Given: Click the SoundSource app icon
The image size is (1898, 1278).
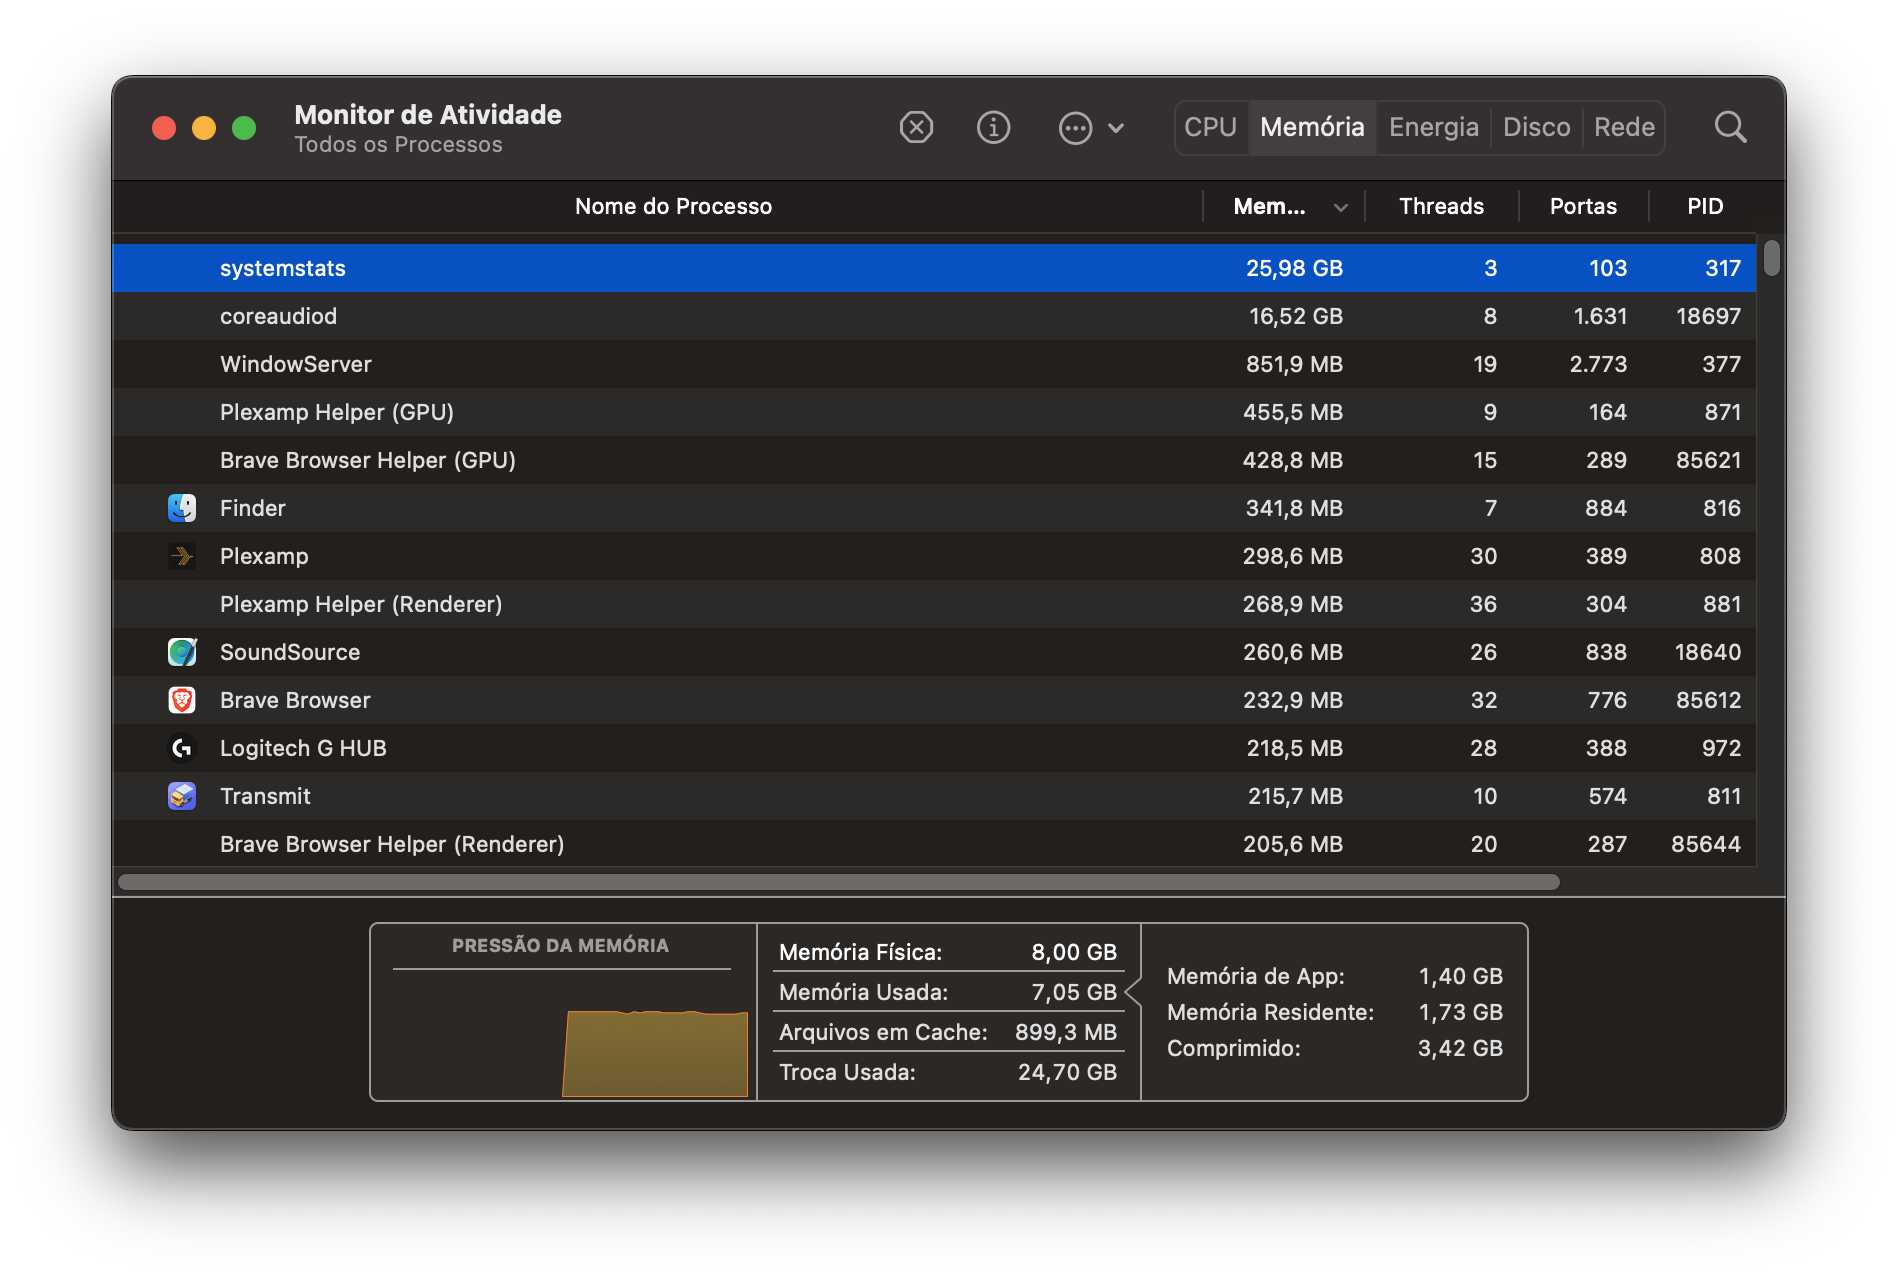Looking at the screenshot, I should tap(182, 652).
